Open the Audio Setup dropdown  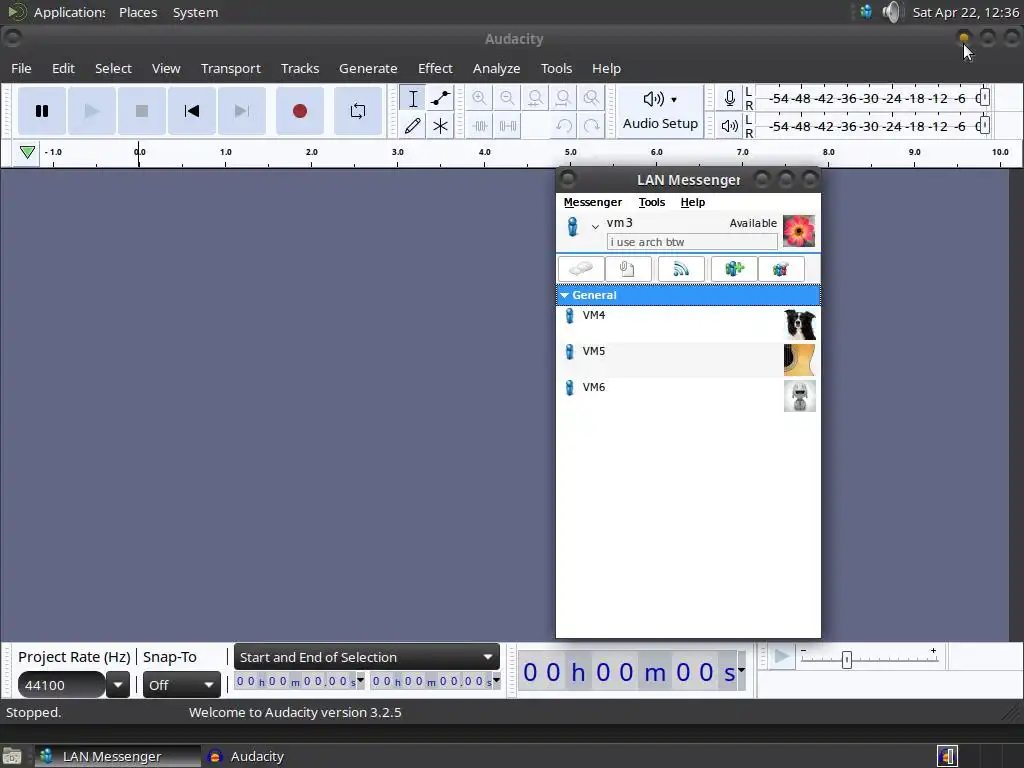pos(660,111)
